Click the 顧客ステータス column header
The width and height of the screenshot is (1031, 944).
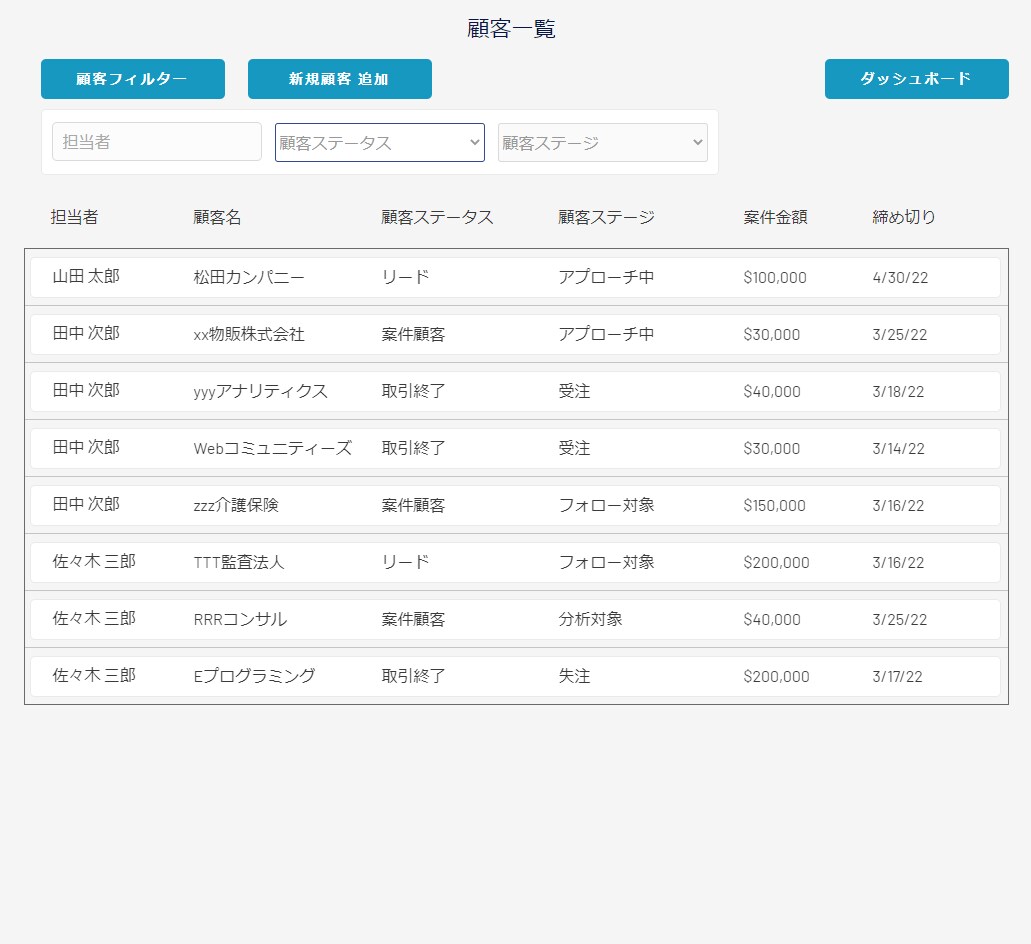[437, 217]
